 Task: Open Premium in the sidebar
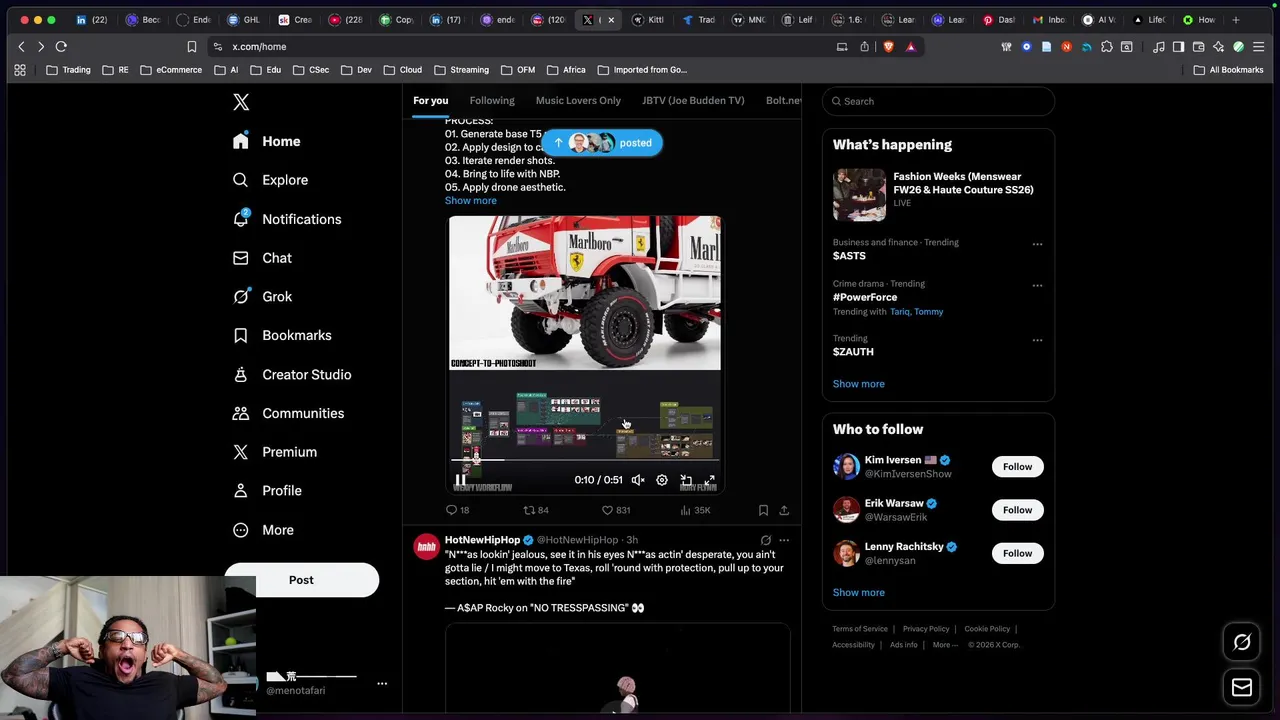(275, 452)
